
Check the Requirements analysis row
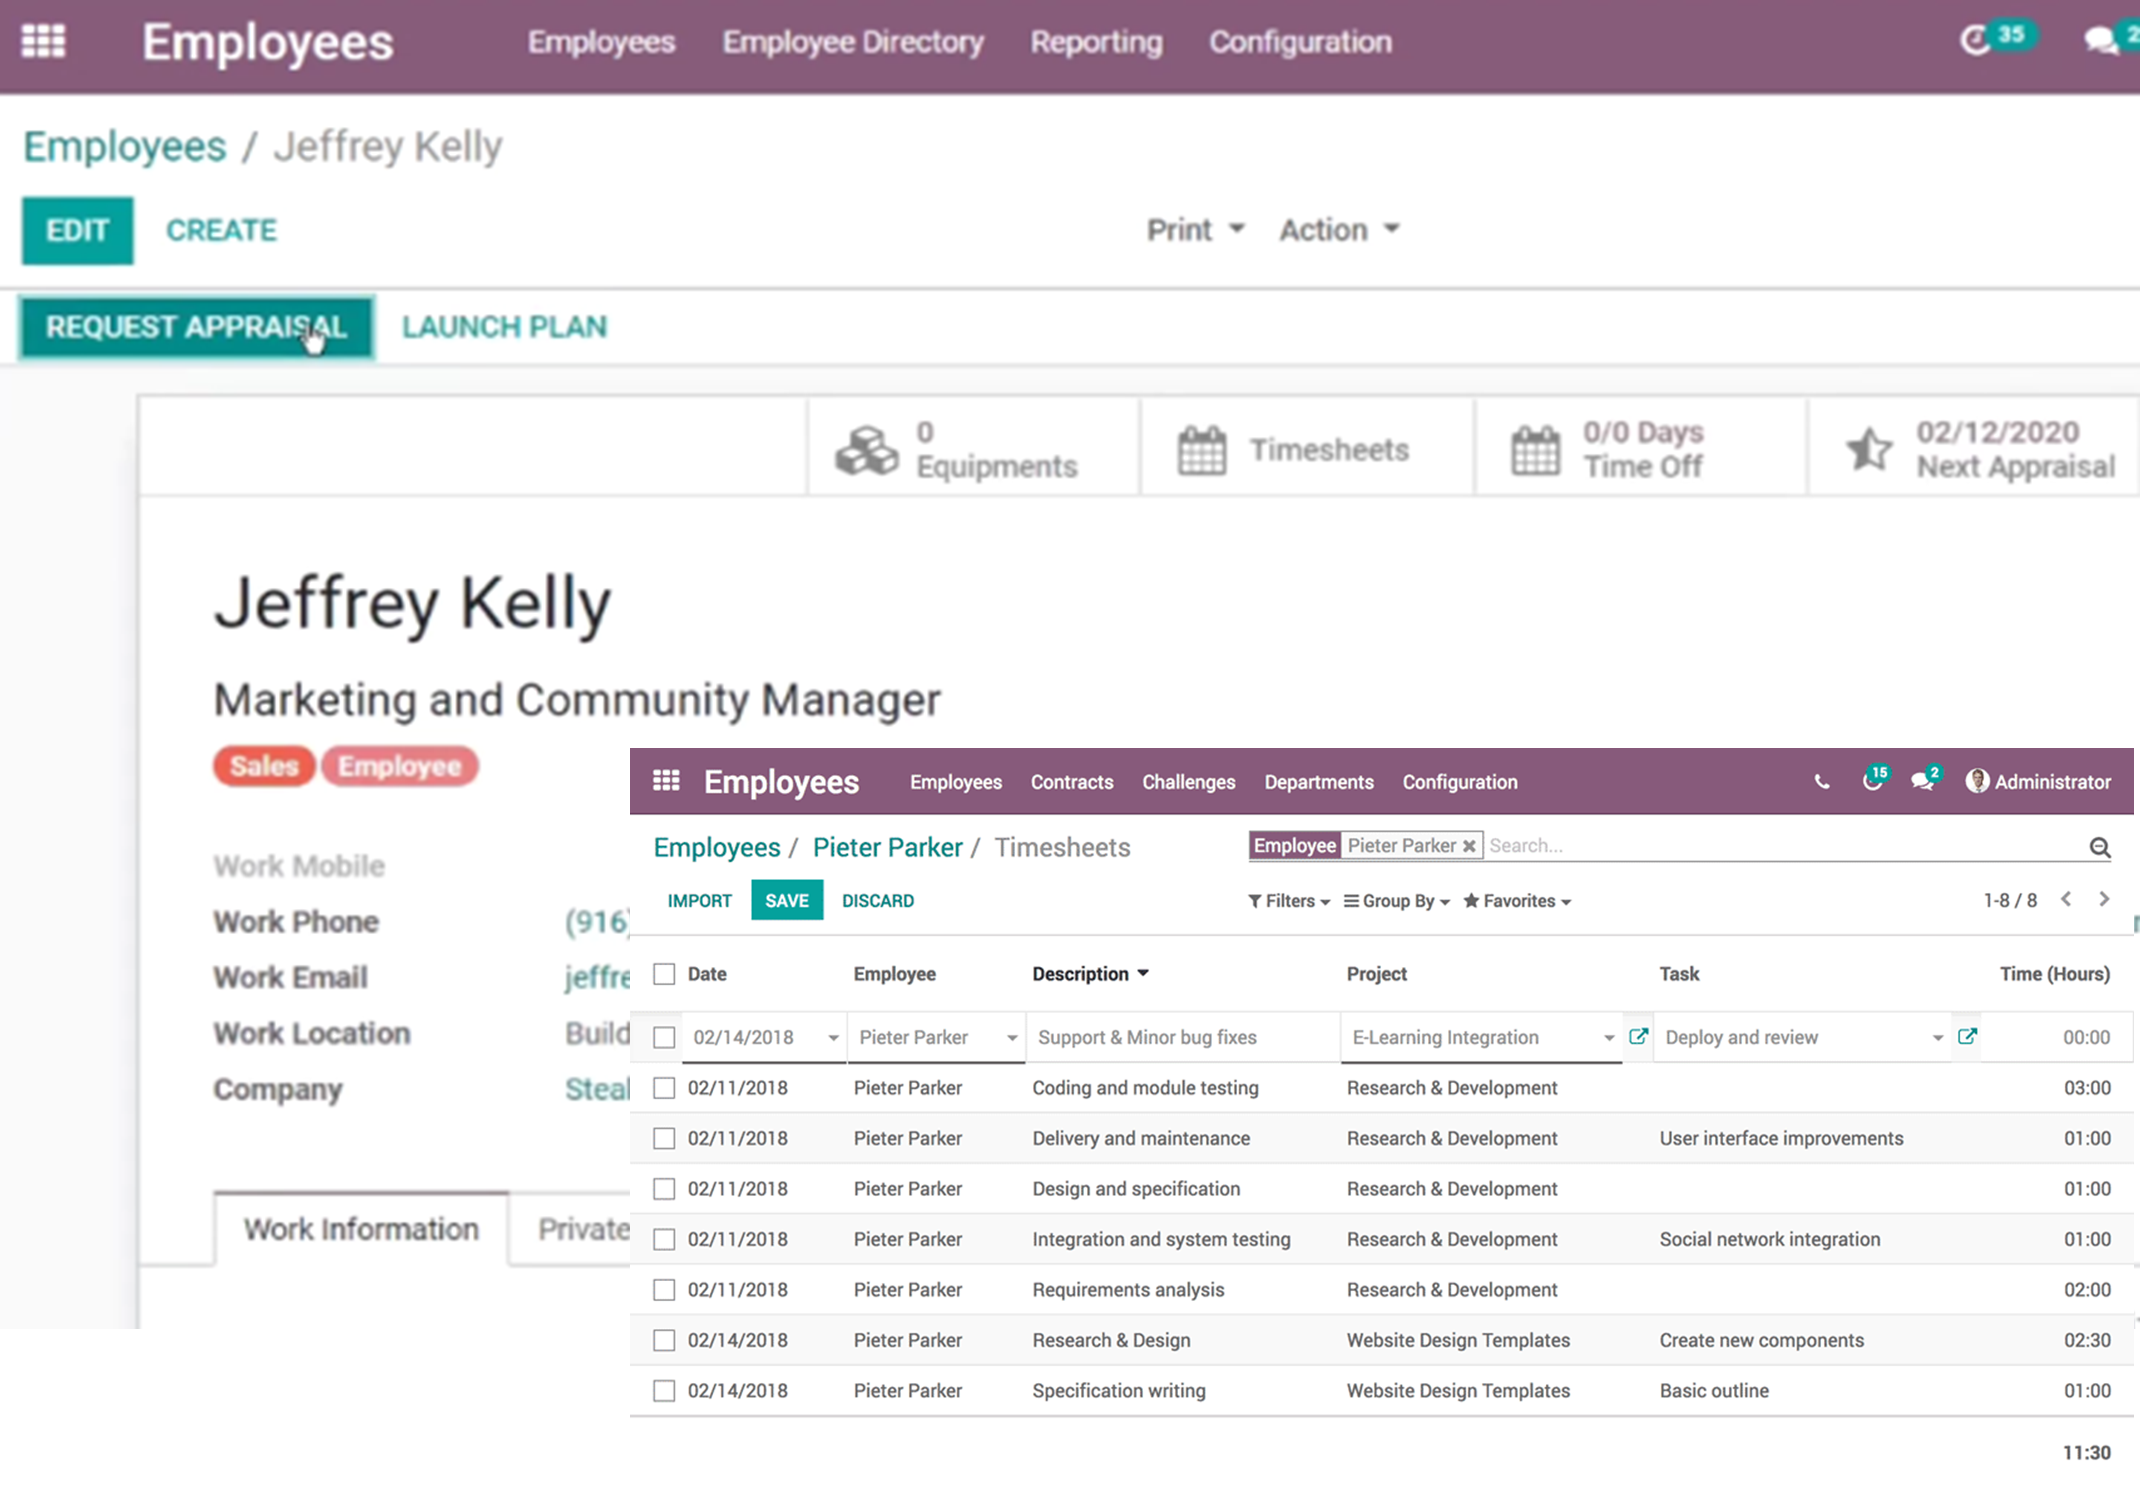point(664,1290)
